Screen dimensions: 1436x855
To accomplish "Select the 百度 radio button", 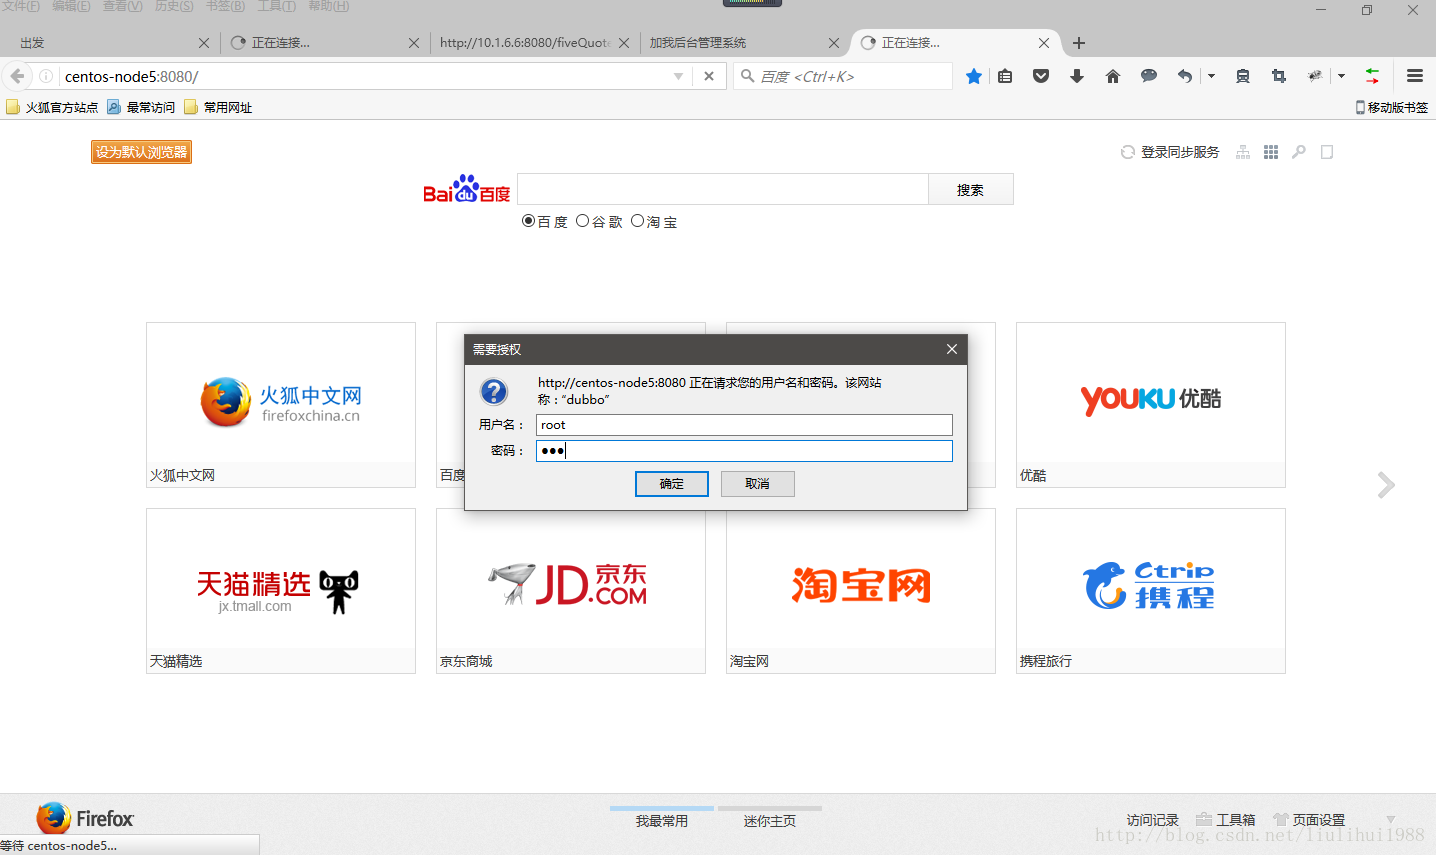I will (528, 221).
